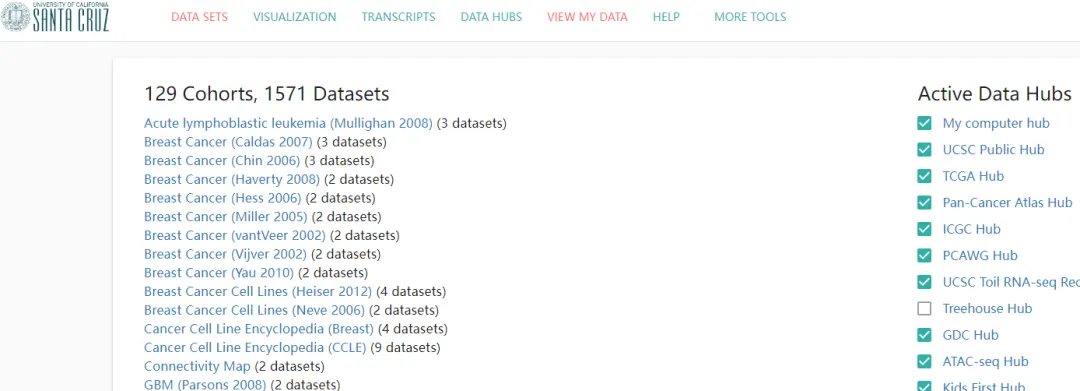Open GBM (Parsons 2008) cohort
1080x391 pixels.
[x=205, y=384]
